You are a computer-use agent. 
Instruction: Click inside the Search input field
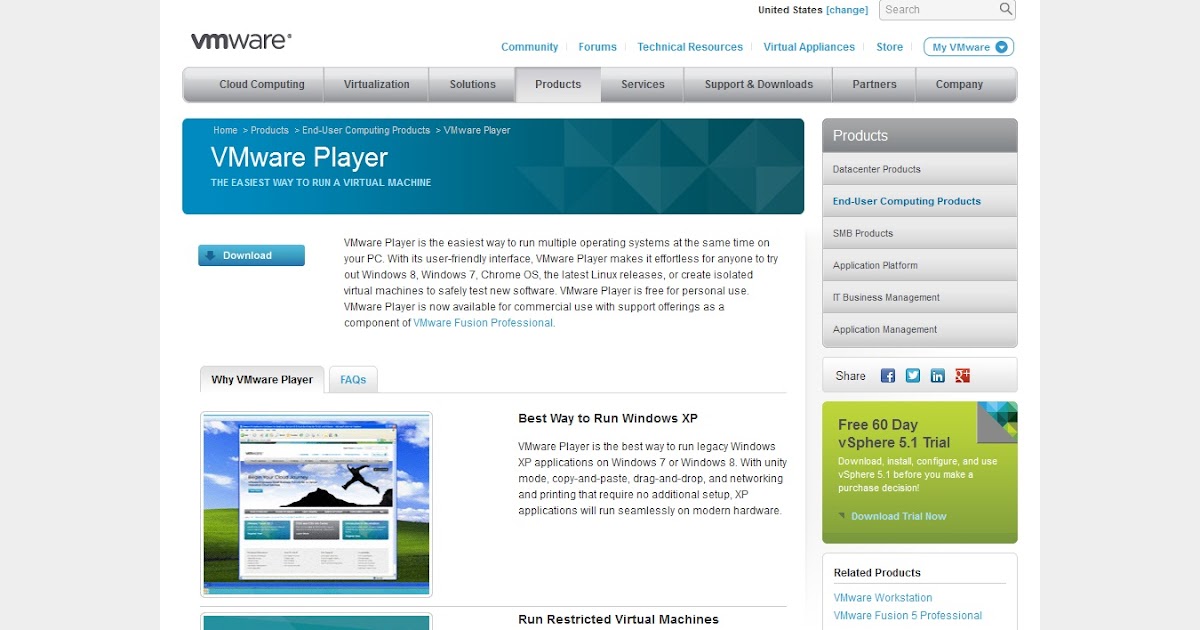coord(939,9)
